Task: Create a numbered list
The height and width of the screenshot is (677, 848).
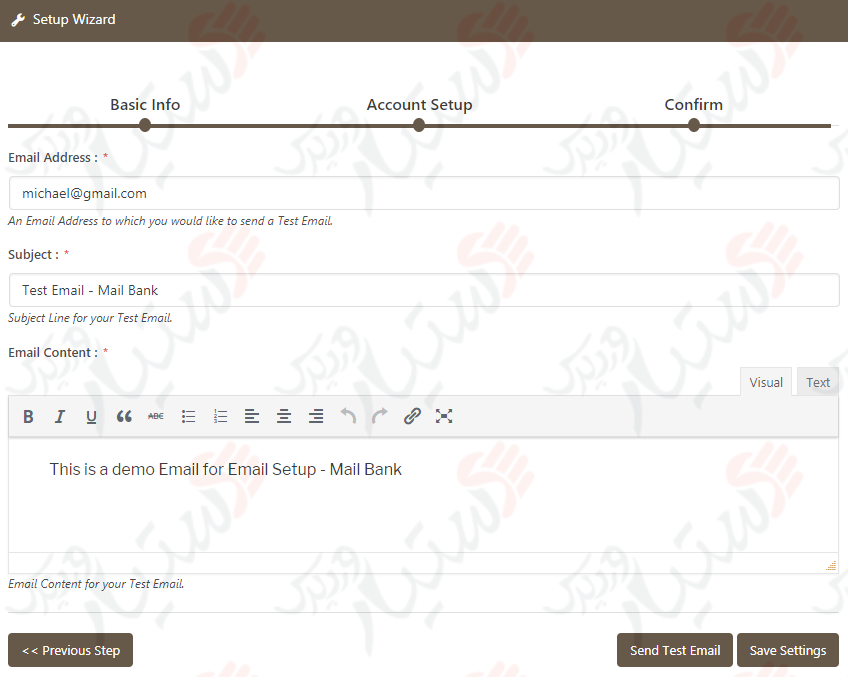Action: (220, 416)
